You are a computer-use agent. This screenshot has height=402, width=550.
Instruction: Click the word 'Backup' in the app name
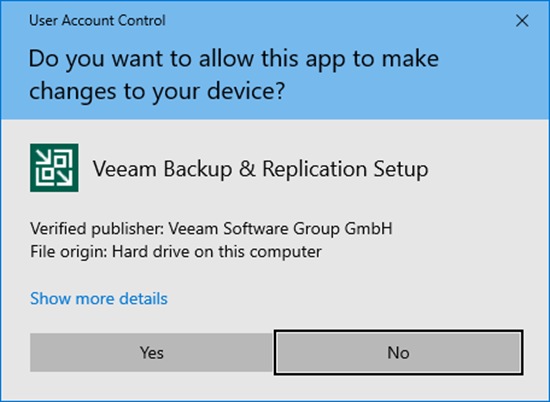pyautogui.click(x=198, y=169)
